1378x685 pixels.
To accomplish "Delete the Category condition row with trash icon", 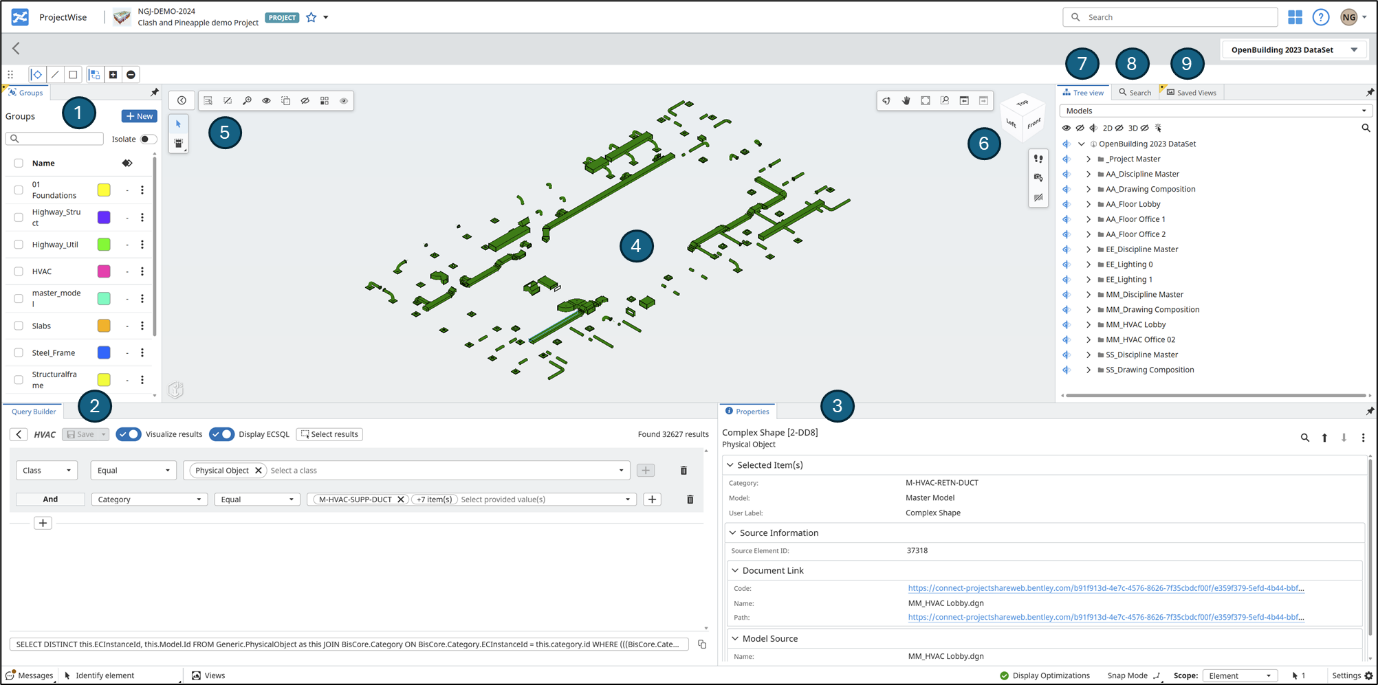I will [690, 499].
